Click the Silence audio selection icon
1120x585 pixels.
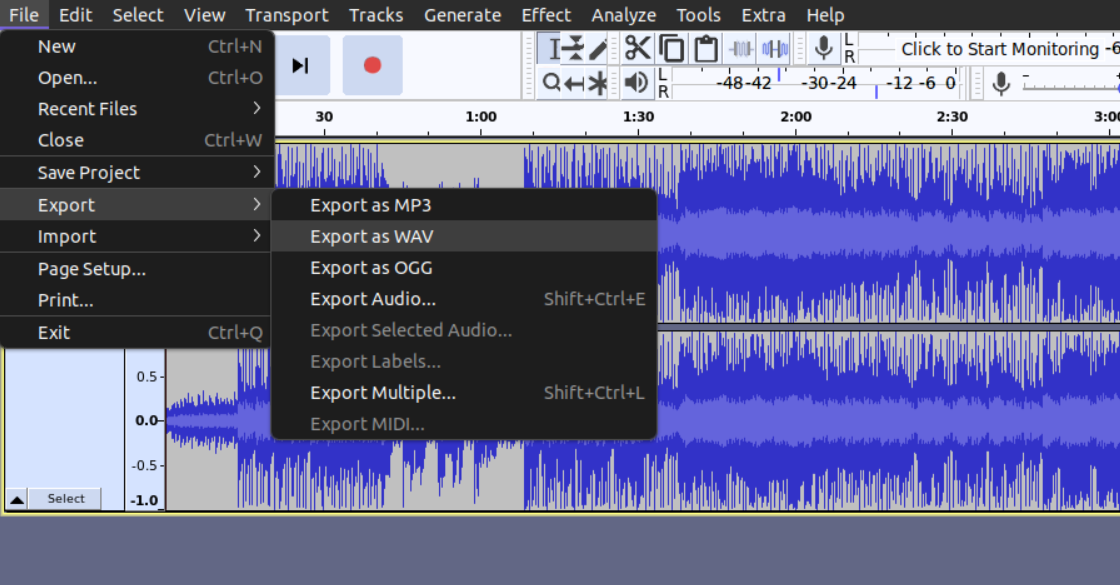click(775, 49)
